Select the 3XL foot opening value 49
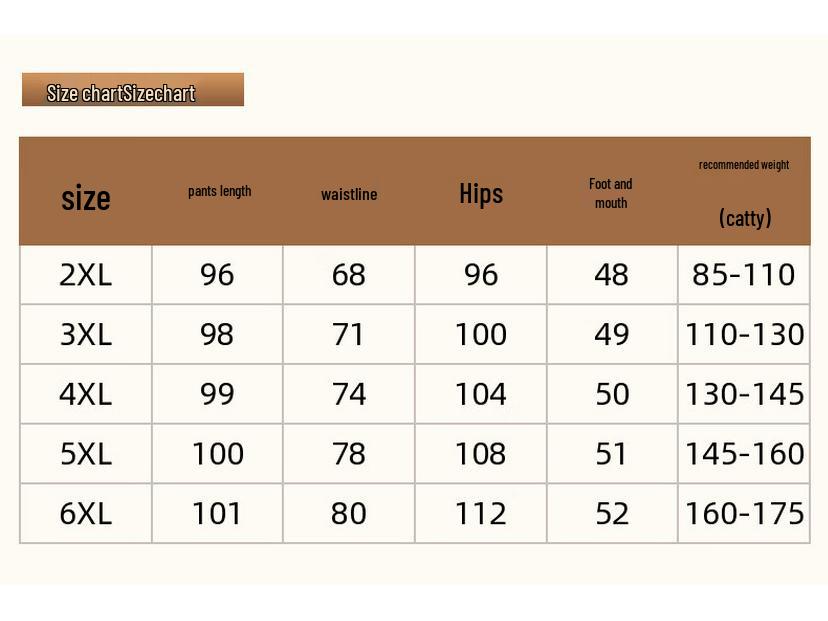Viewport: 828px width, 621px height. 612,334
